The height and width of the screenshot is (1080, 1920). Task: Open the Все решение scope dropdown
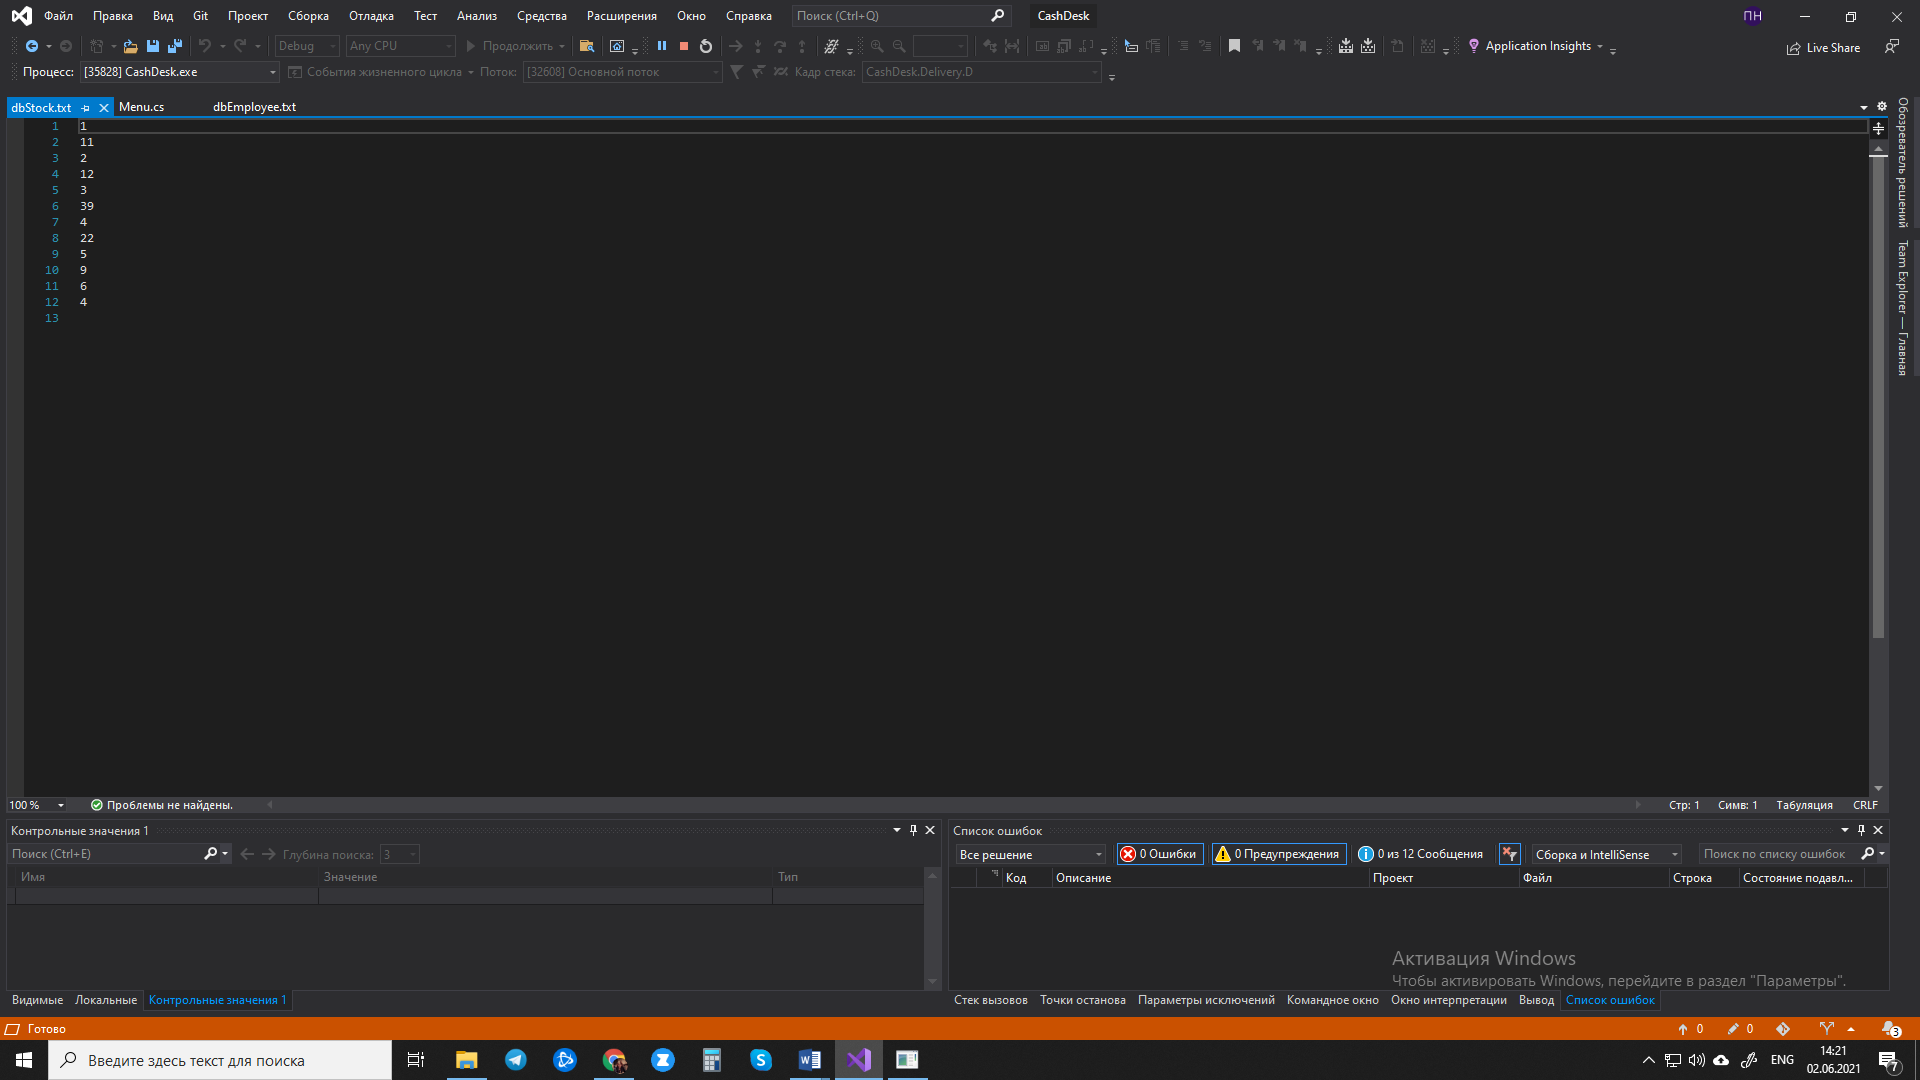pos(1030,855)
